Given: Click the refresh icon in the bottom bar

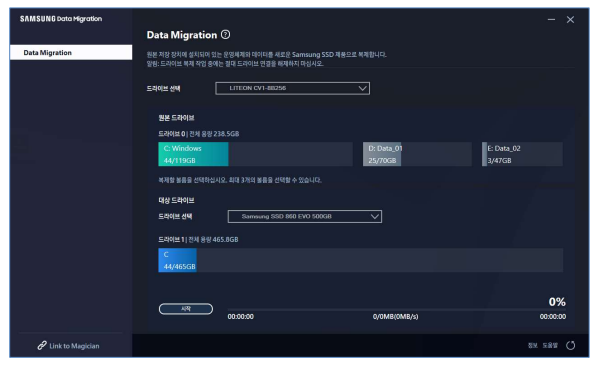Looking at the screenshot, I should click(570, 345).
